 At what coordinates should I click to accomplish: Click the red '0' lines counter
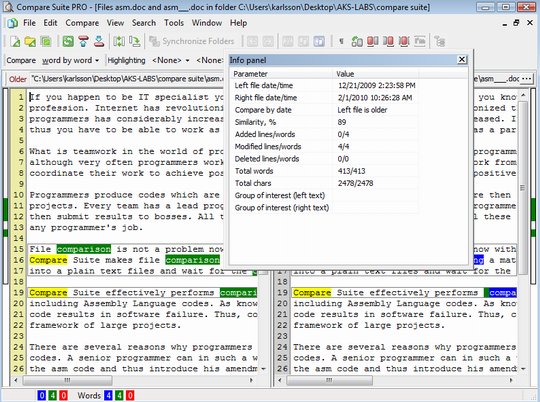[63, 395]
